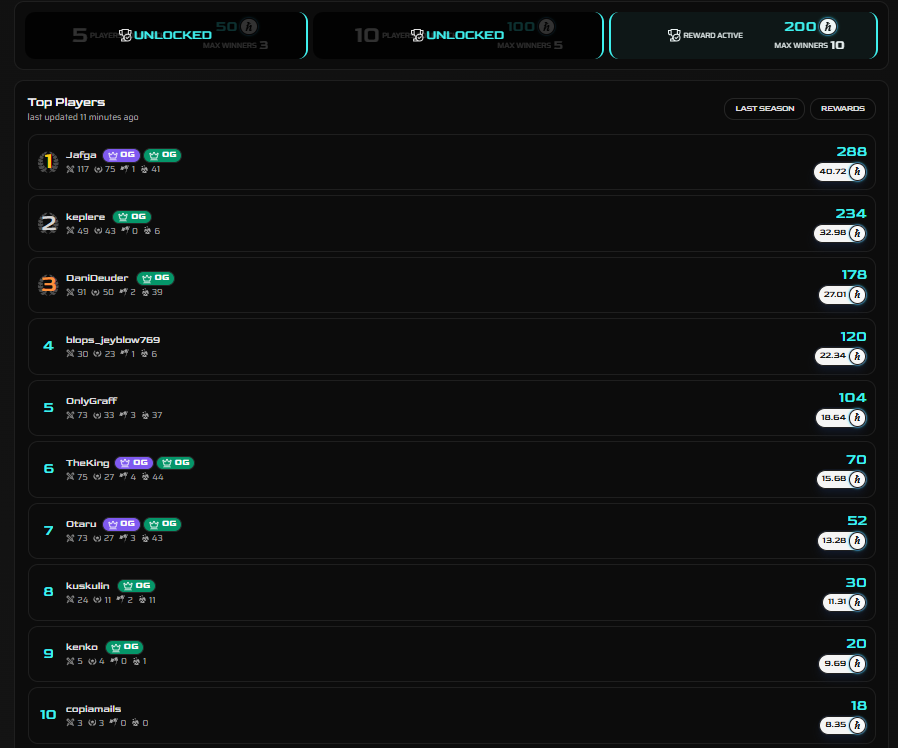This screenshot has width=898, height=748.
Task: Select the REWARD ACTIVE 200 card
Action: click(743, 36)
